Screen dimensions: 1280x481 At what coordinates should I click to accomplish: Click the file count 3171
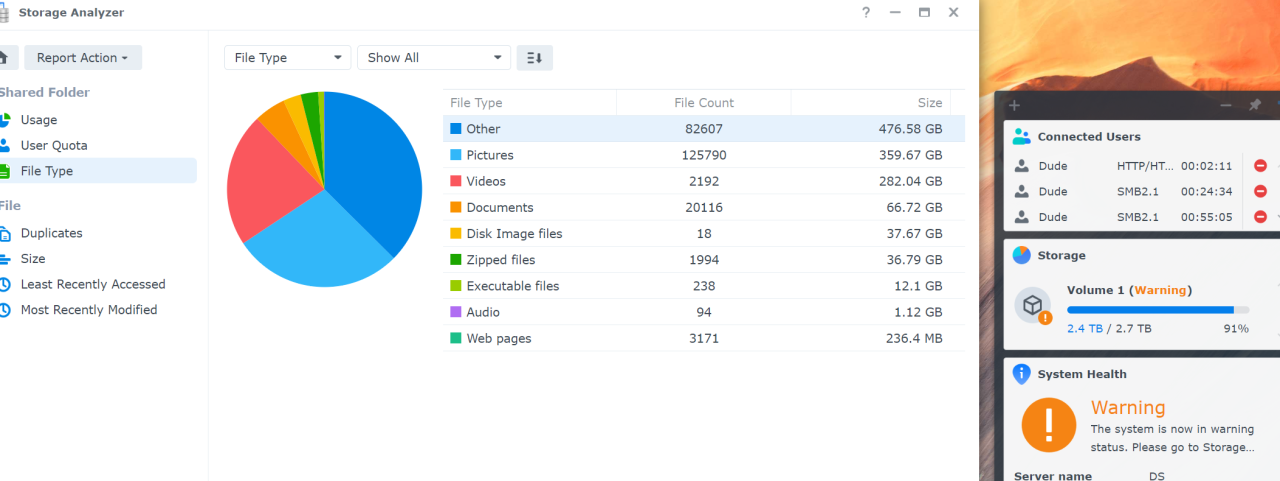704,338
